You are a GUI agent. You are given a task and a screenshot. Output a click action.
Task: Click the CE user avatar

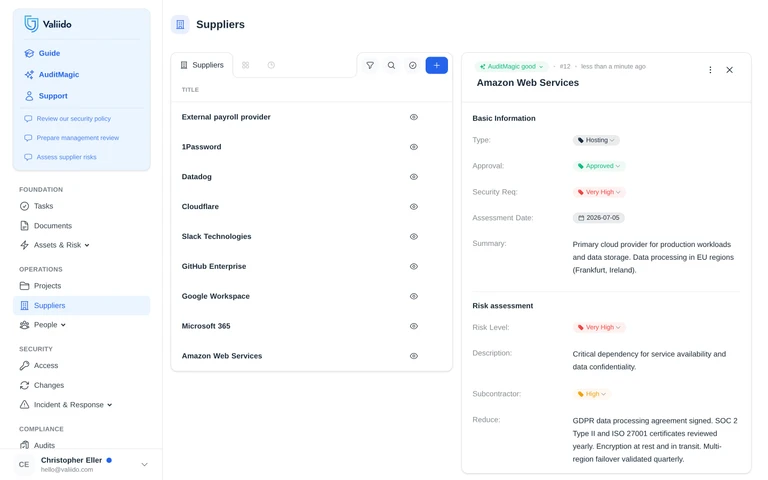point(24,464)
